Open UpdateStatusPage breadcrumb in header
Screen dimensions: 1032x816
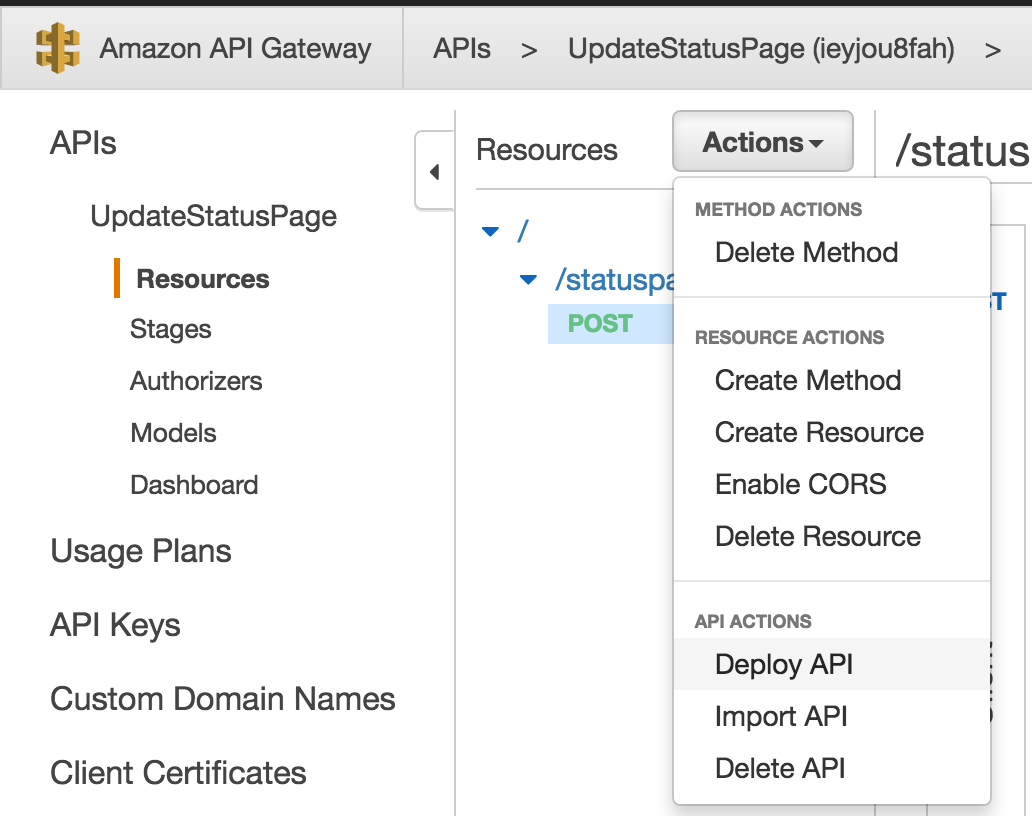(761, 49)
